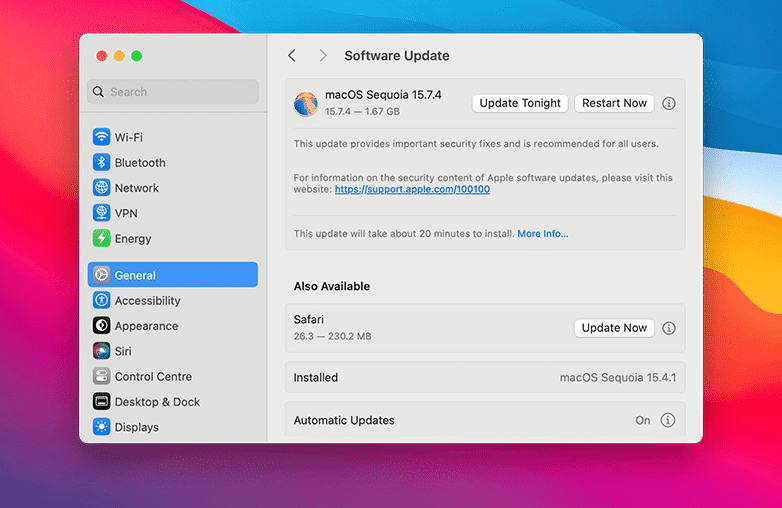Viewport: 782px width, 508px height.
Task: Click the Control Centre icon
Action: pos(101,377)
